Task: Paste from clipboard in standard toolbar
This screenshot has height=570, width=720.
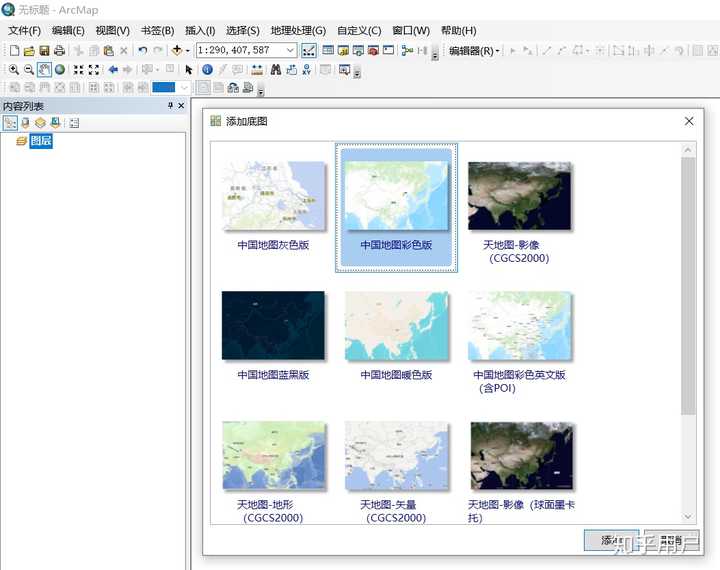Action: point(109,51)
